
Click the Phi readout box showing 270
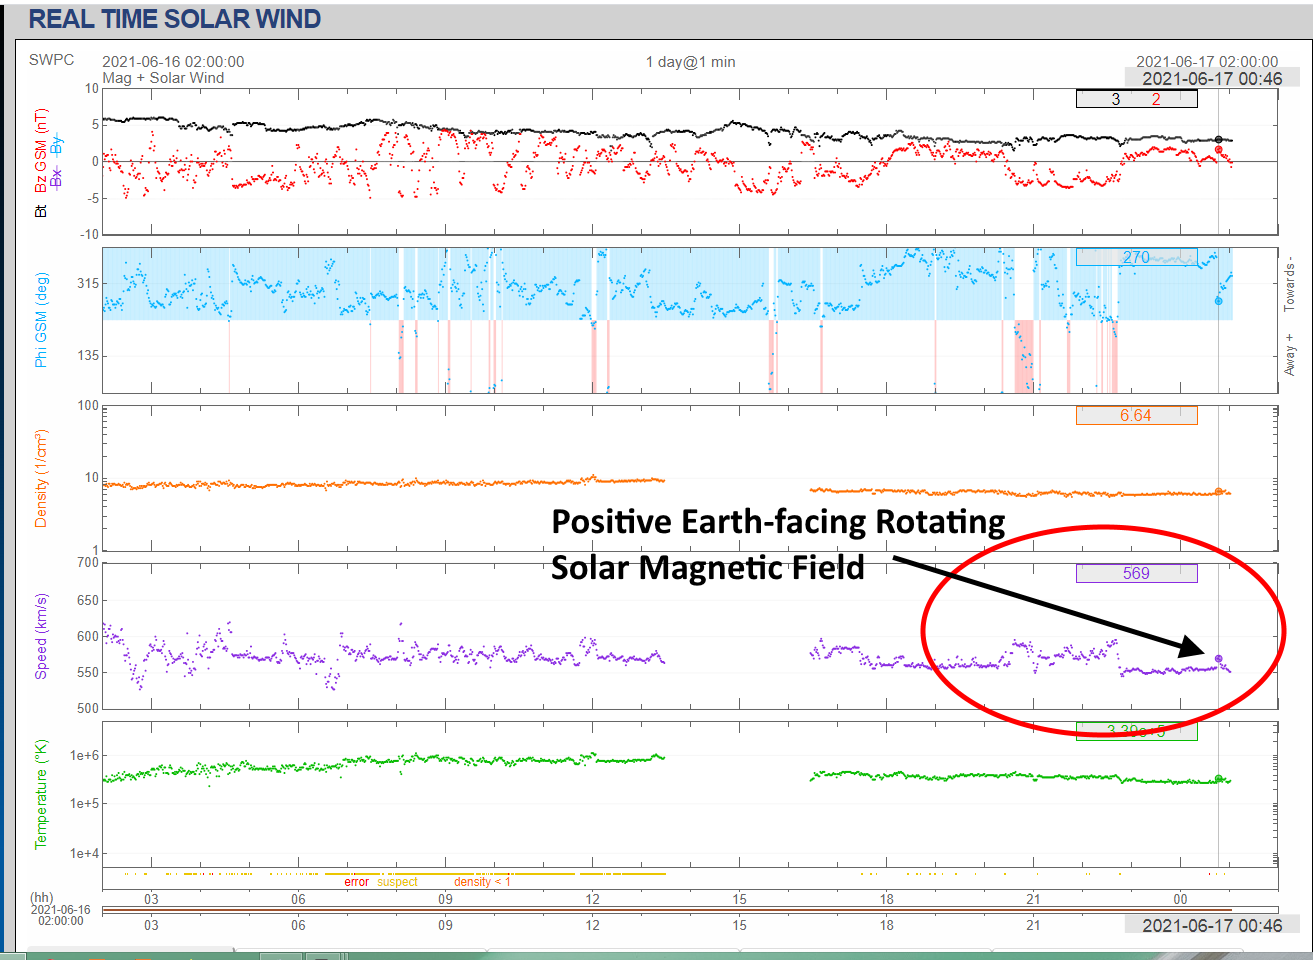click(1136, 257)
